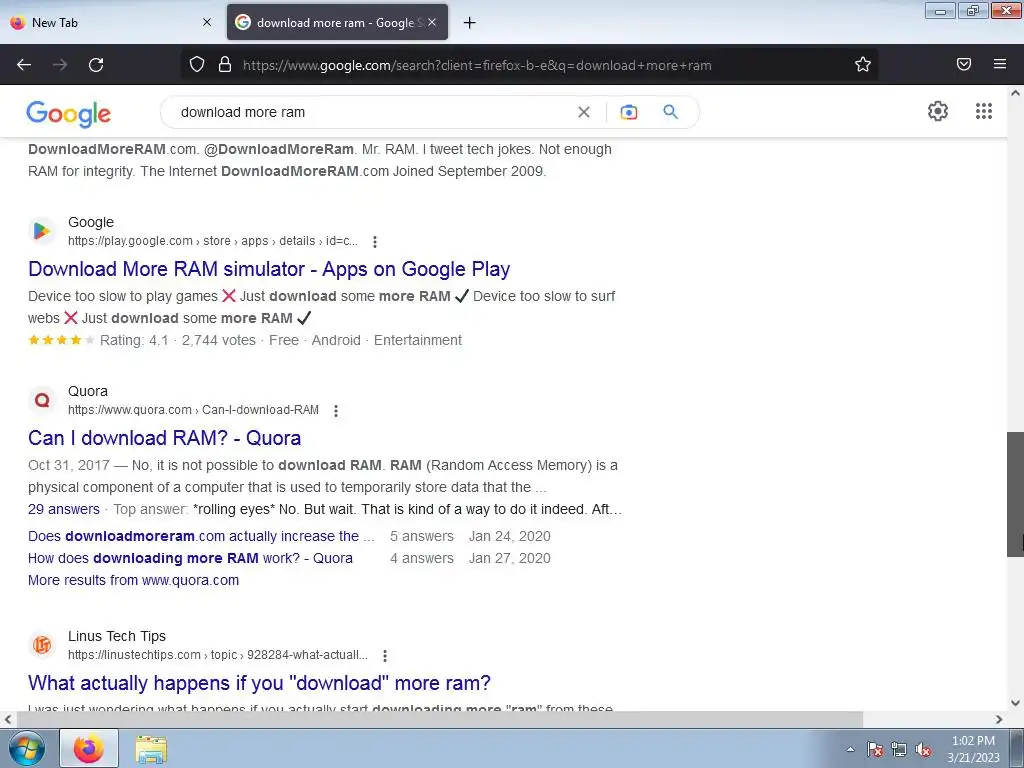Go back using the browser back arrow
Screen dimensions: 1024x768
(24, 65)
